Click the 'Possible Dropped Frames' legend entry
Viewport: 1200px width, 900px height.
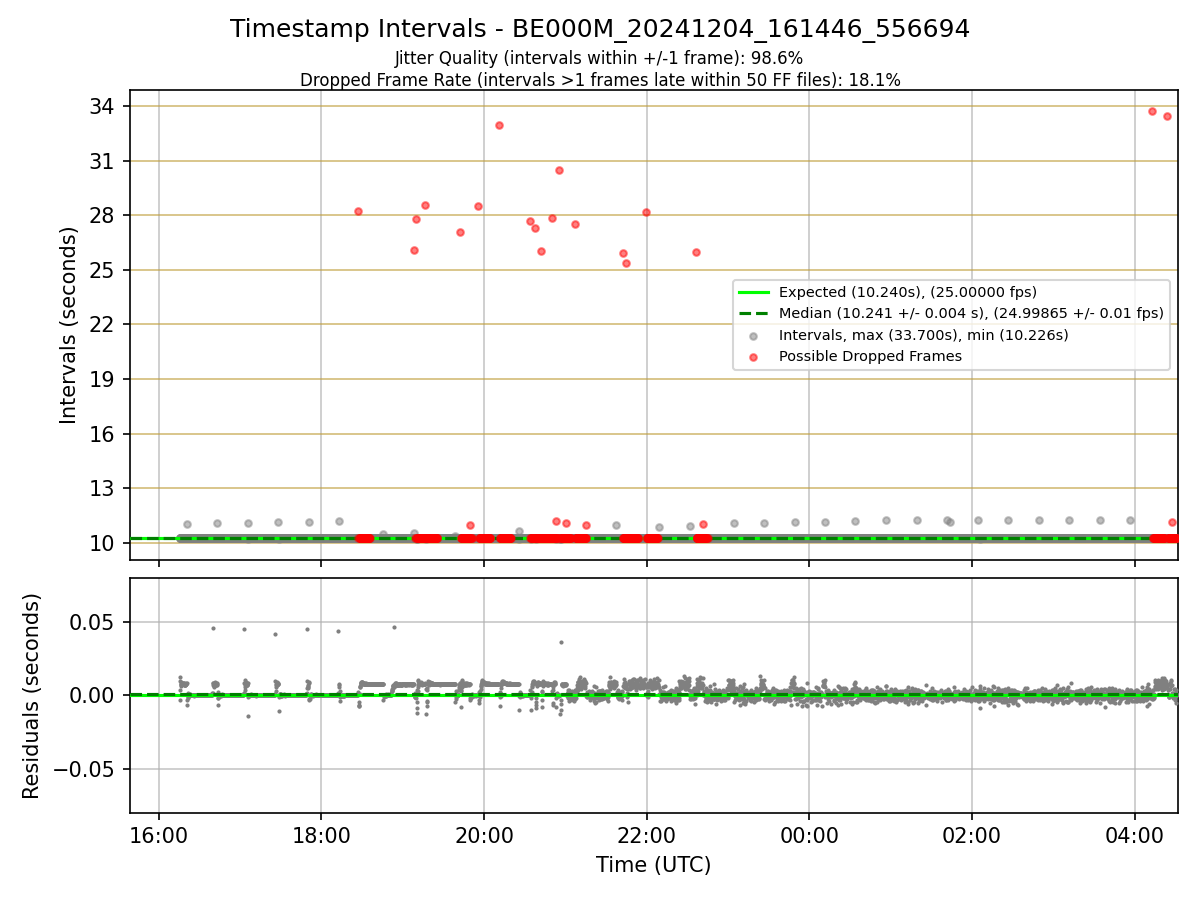pos(870,356)
